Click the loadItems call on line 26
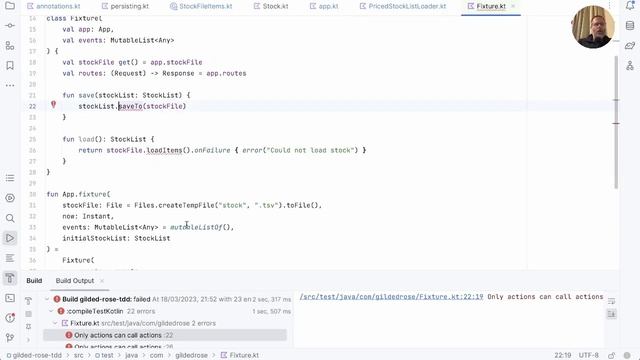The width and height of the screenshot is (640, 360). pyautogui.click(x=164, y=150)
